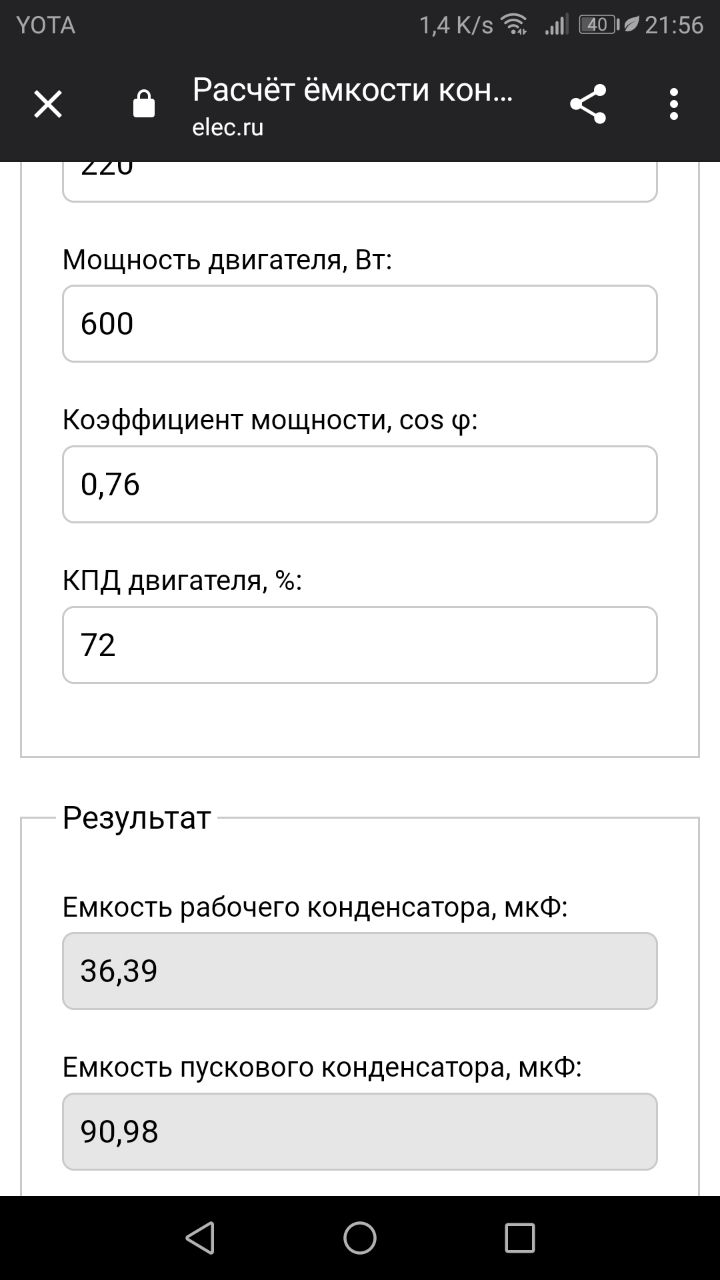The height and width of the screenshot is (1280, 720).
Task: Tap the Android back navigation triangle
Action: [x=200, y=1238]
